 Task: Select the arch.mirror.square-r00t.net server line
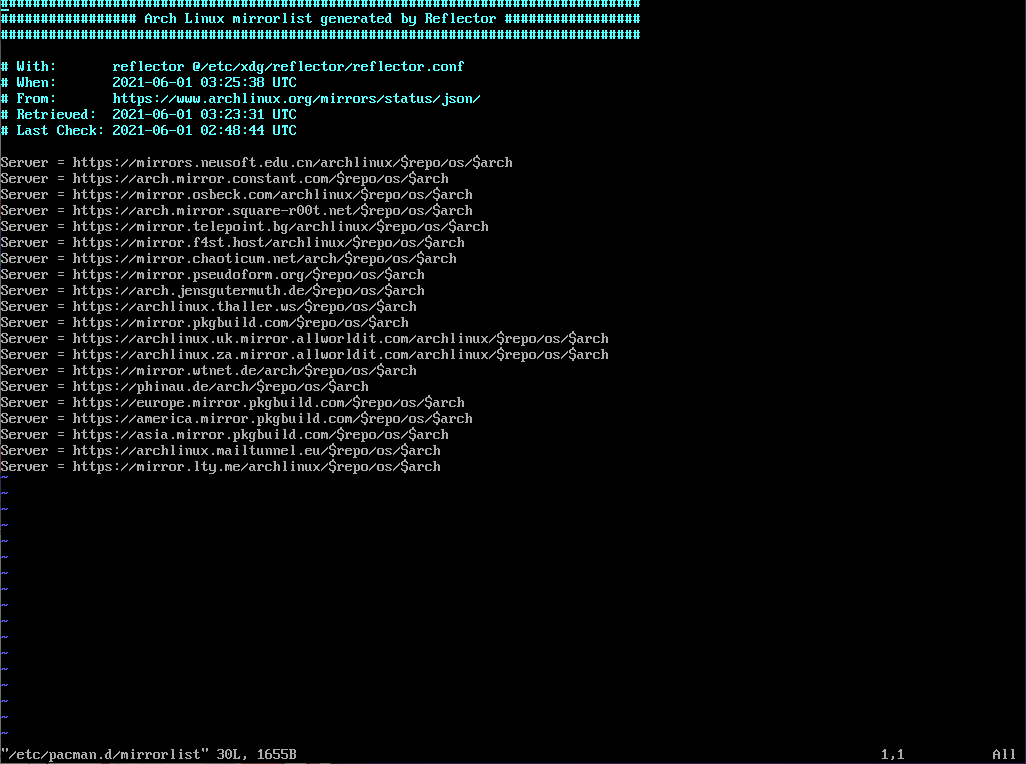point(236,211)
